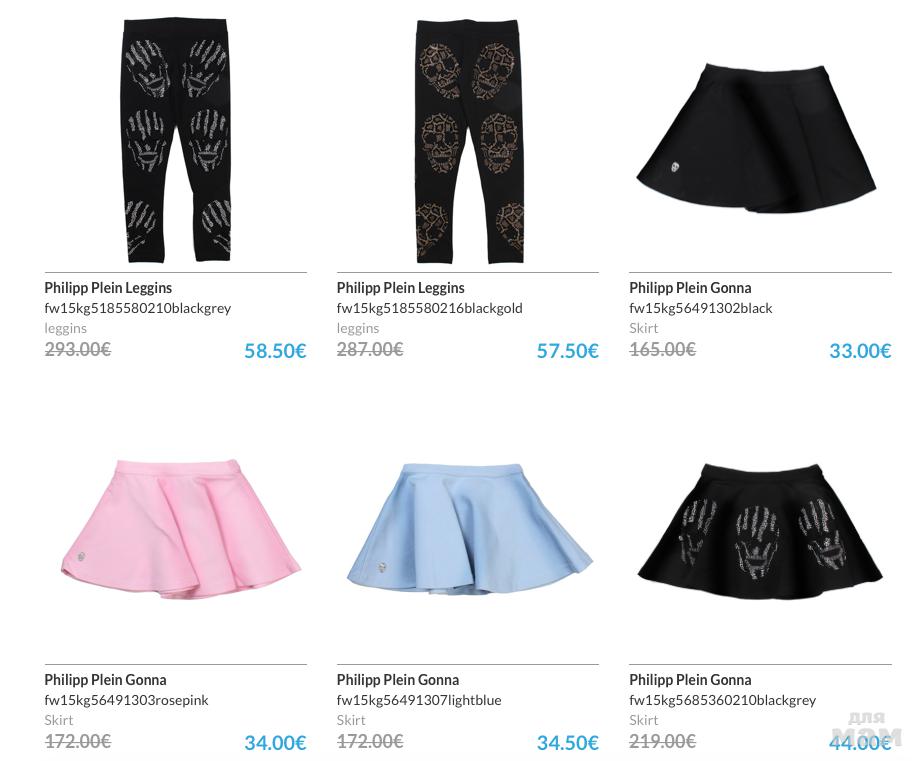The height and width of the screenshot is (761, 917).
Task: Open the black gold skull leggings image
Action: (470, 140)
